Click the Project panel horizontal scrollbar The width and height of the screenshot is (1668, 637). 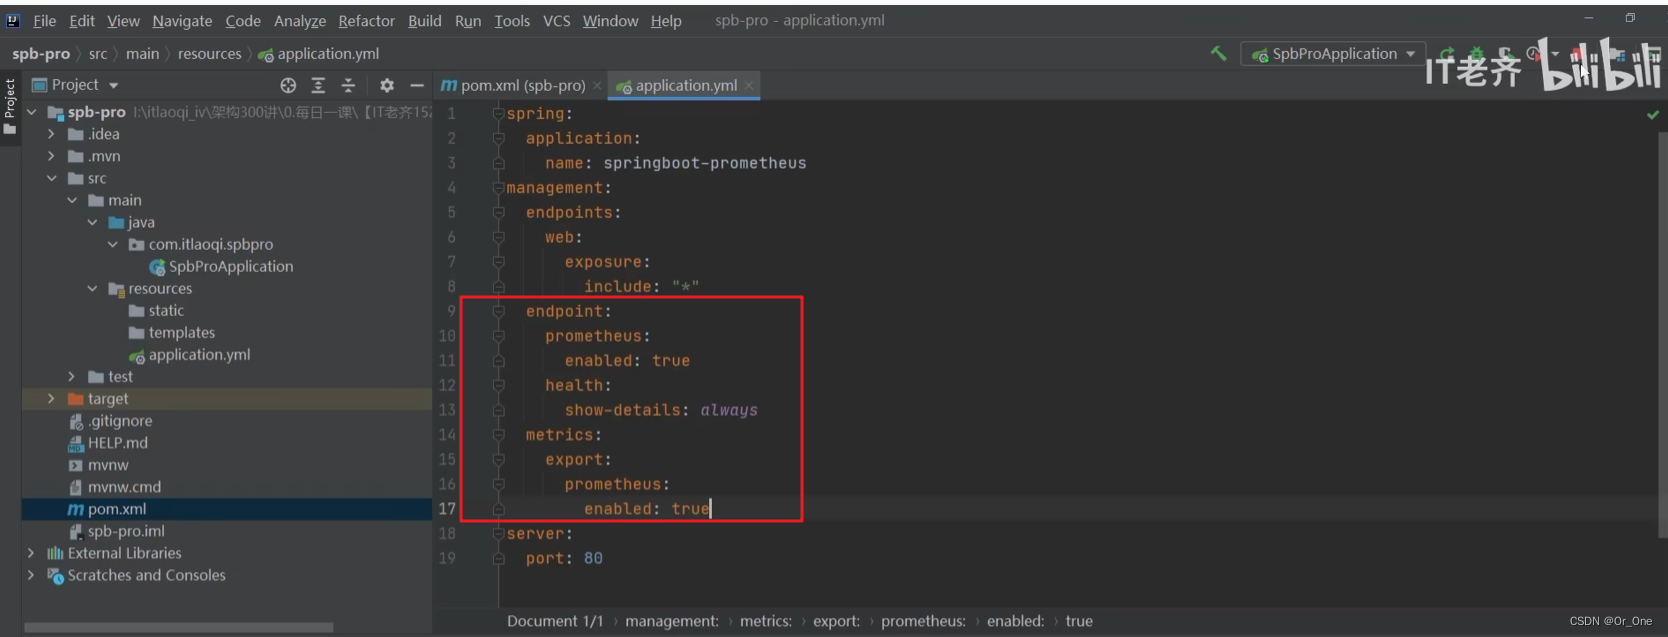[x=178, y=628]
